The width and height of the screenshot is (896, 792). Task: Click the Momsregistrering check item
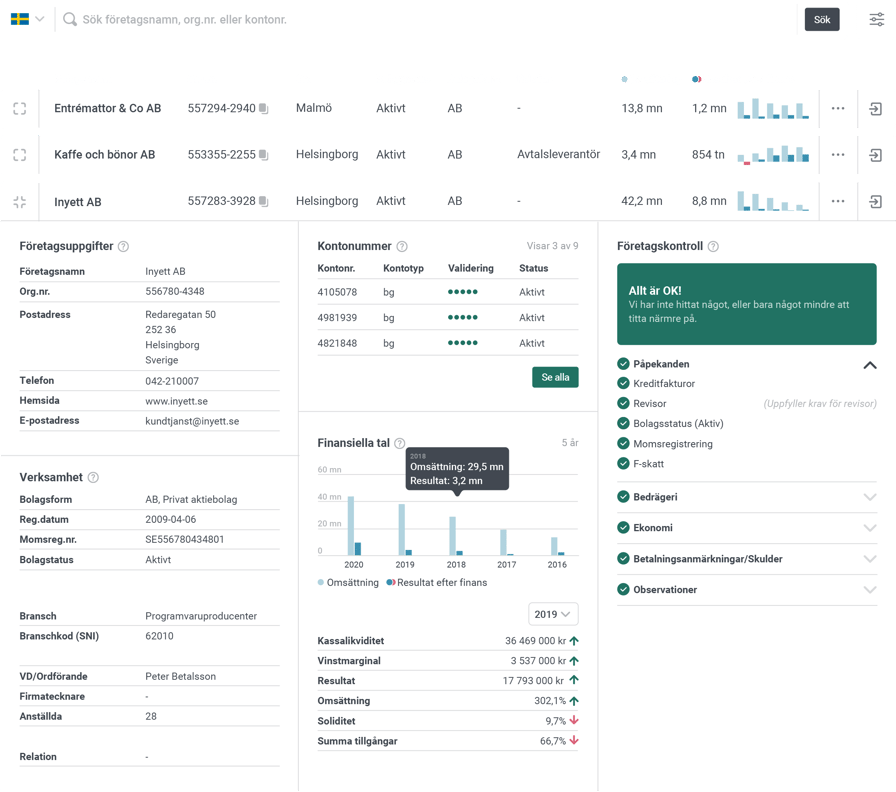(x=665, y=444)
